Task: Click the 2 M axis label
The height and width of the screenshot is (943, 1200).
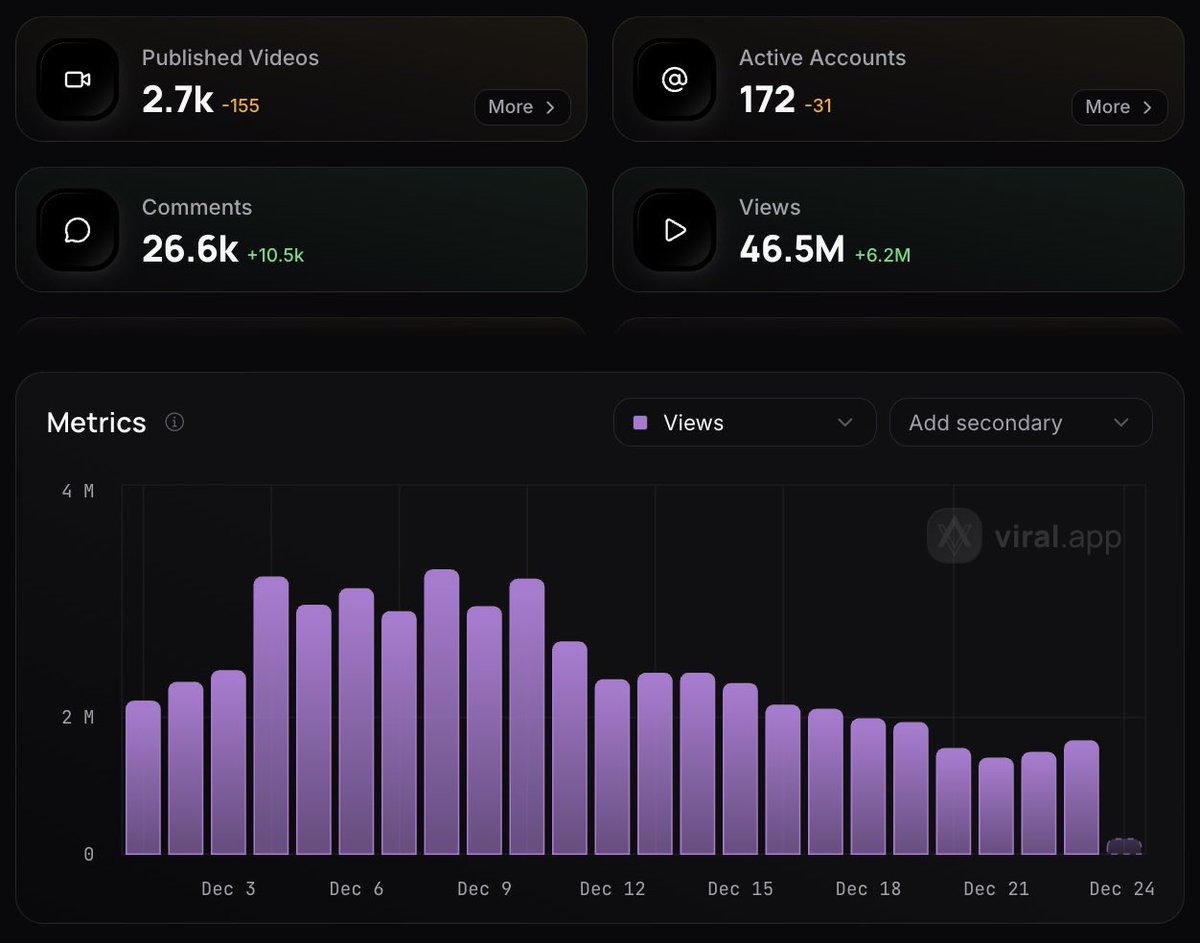Action: click(77, 718)
